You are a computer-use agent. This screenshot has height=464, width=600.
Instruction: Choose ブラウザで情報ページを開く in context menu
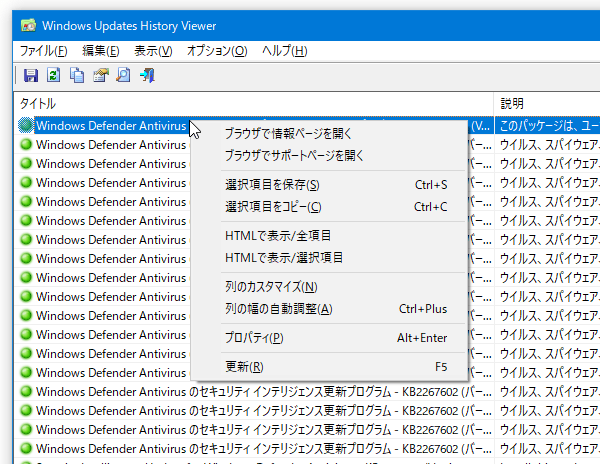click(329, 134)
